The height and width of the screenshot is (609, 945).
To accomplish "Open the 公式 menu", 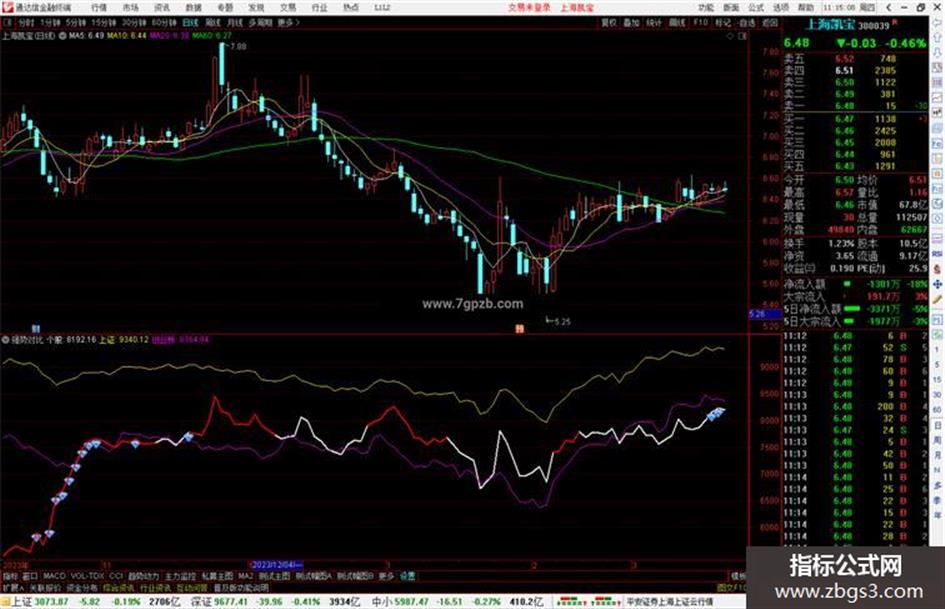I will tap(756, 8).
